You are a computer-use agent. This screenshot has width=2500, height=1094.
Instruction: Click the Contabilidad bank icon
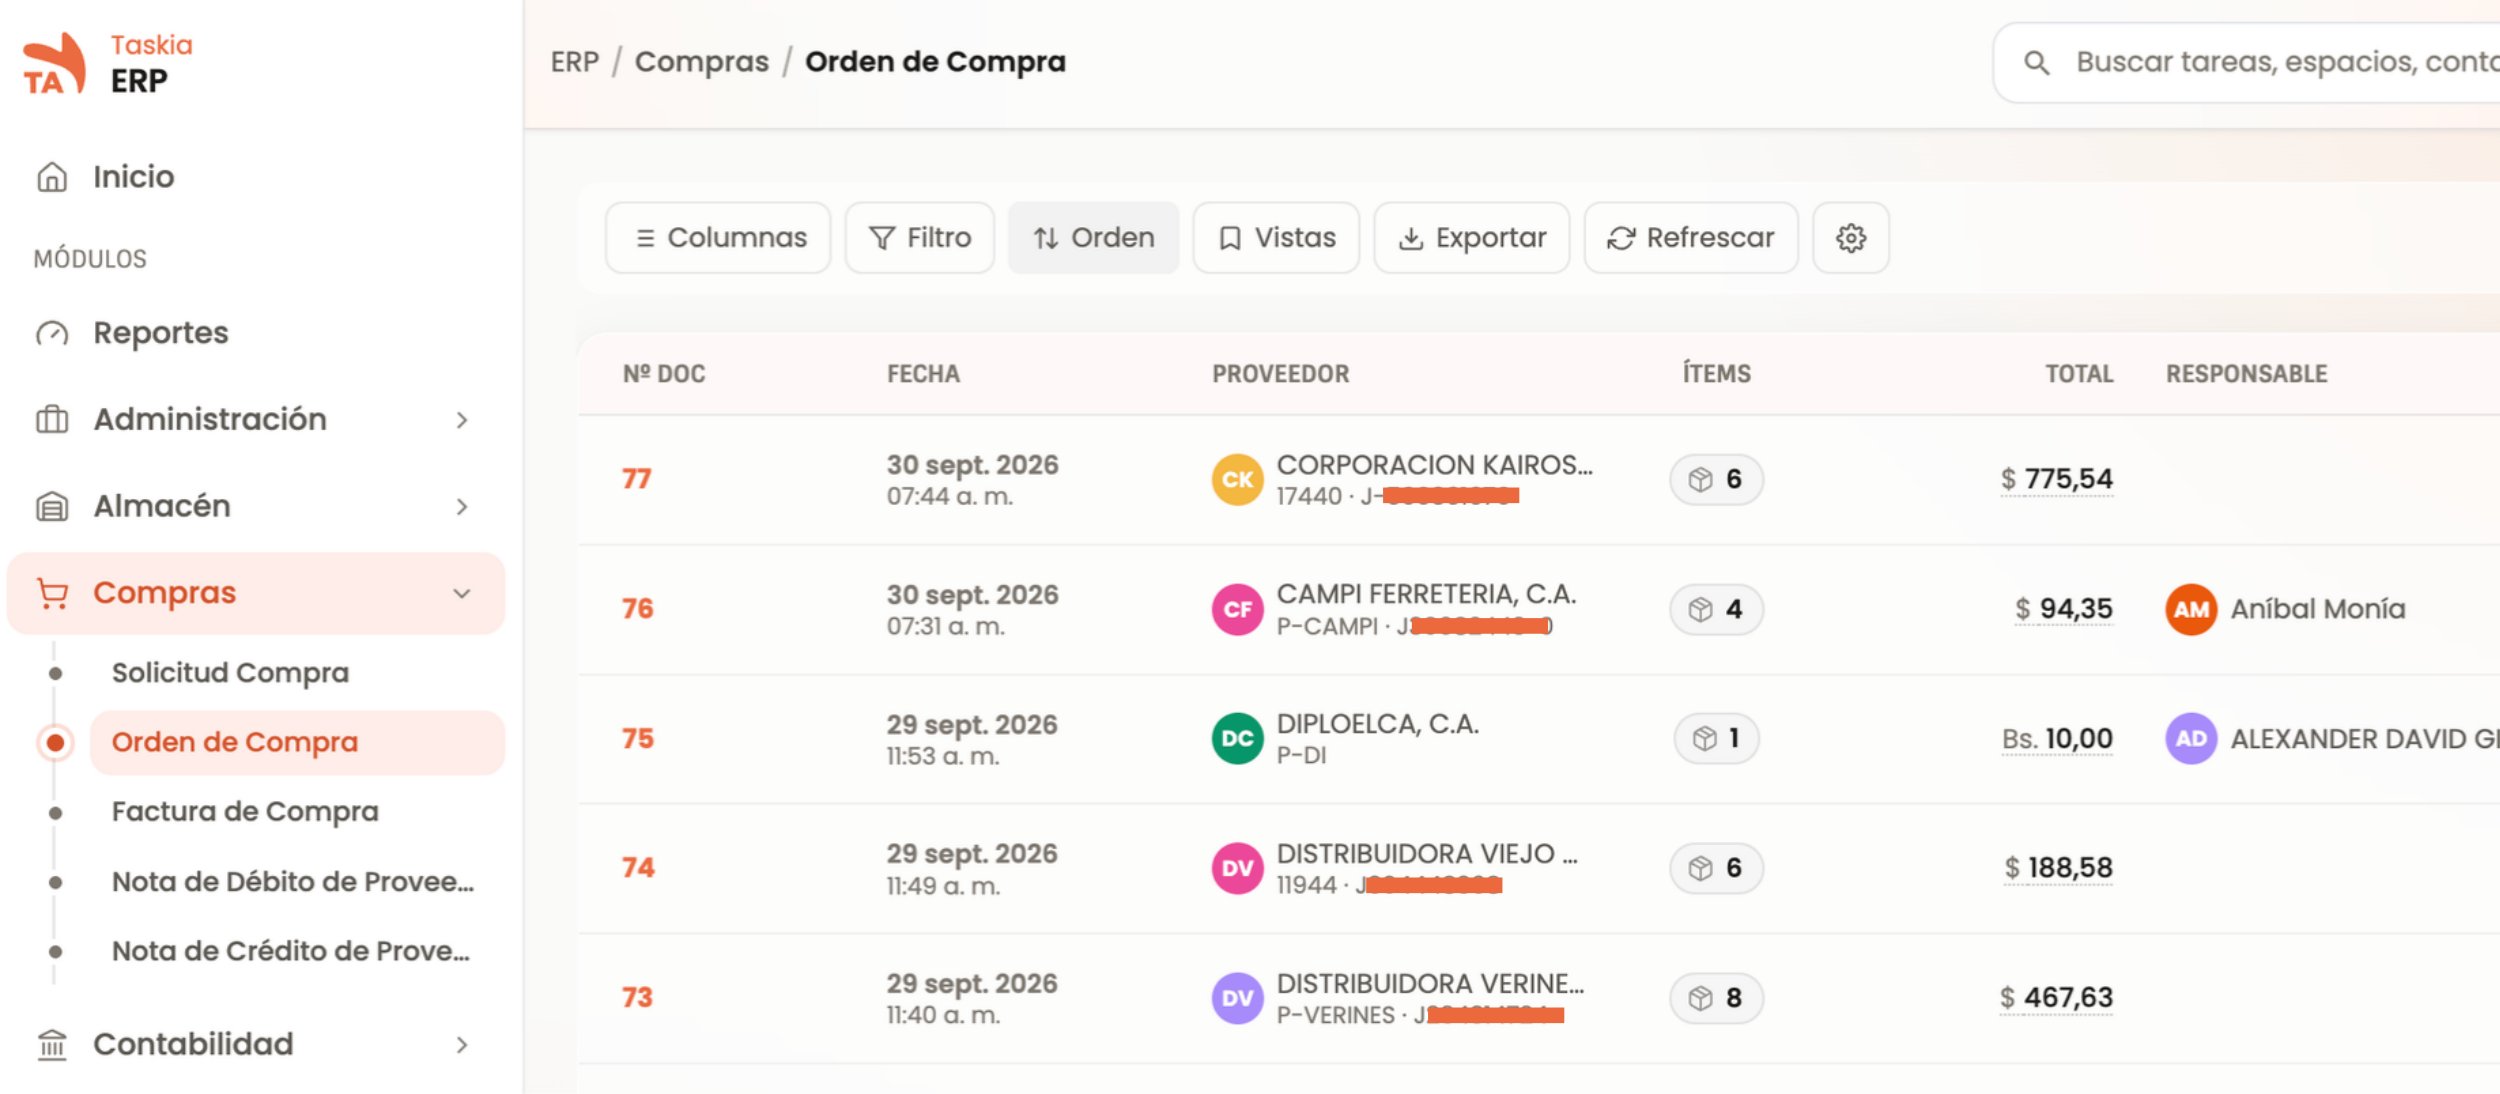coord(52,1044)
